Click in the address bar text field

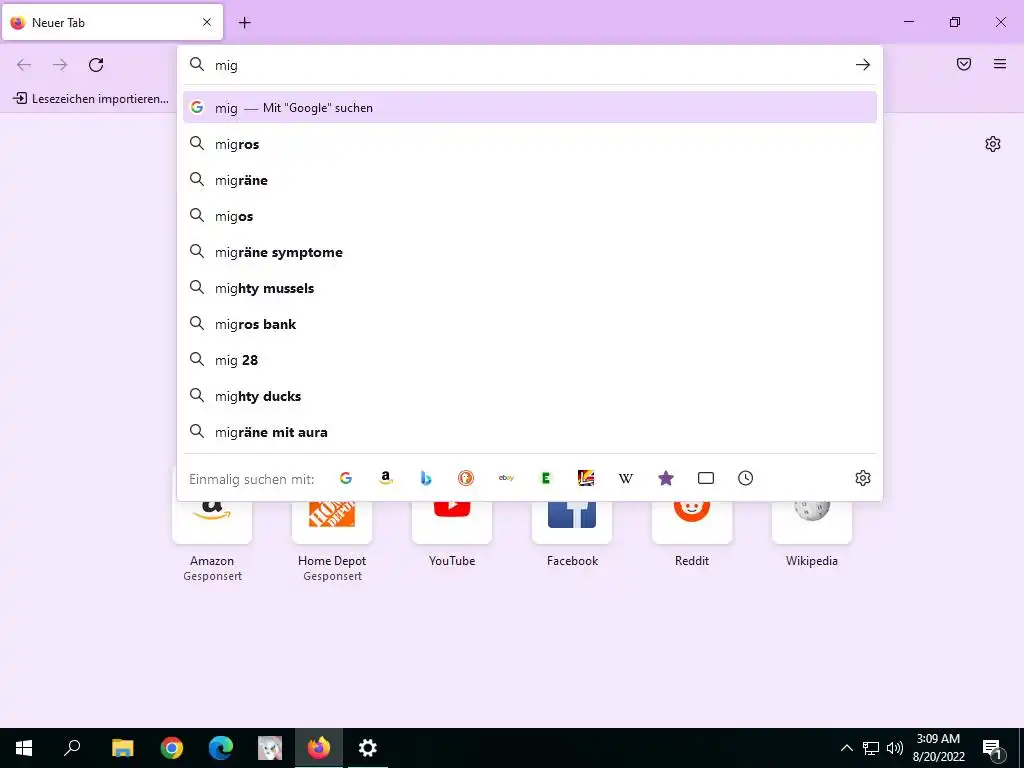pos(529,65)
